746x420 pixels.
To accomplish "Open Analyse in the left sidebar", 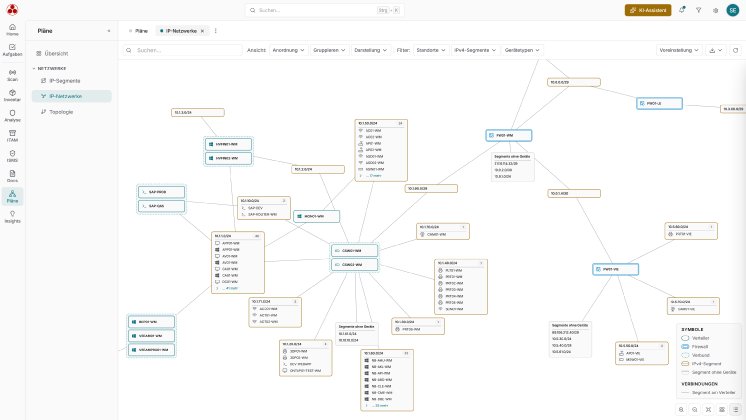I will [x=12, y=116].
